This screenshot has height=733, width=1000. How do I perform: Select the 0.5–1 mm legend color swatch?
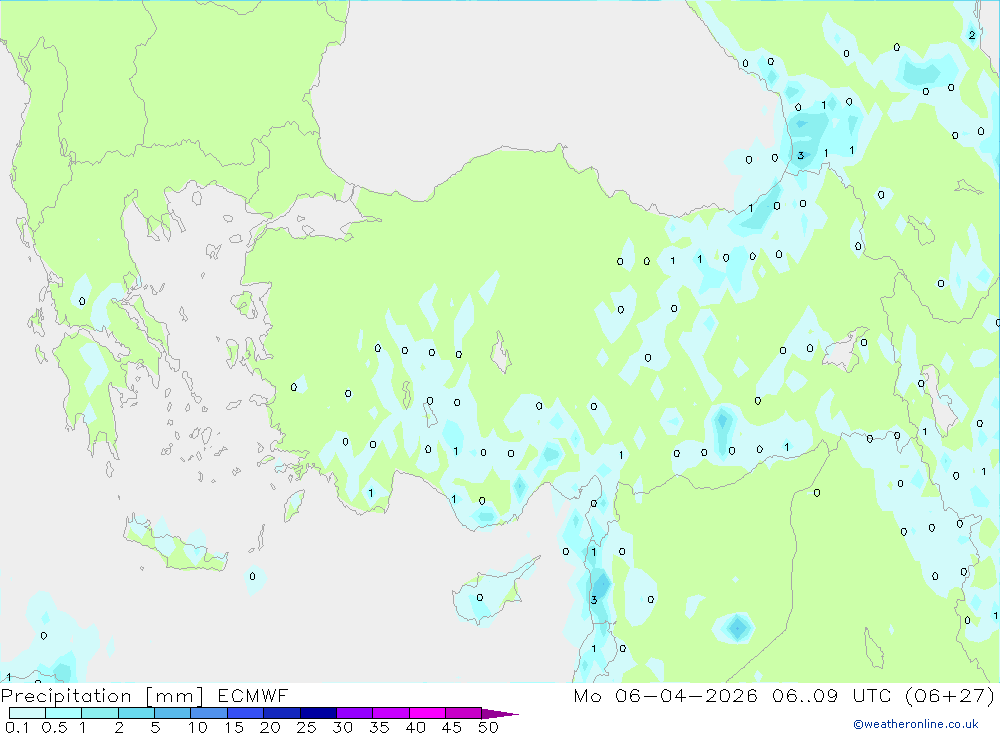pyautogui.click(x=64, y=713)
